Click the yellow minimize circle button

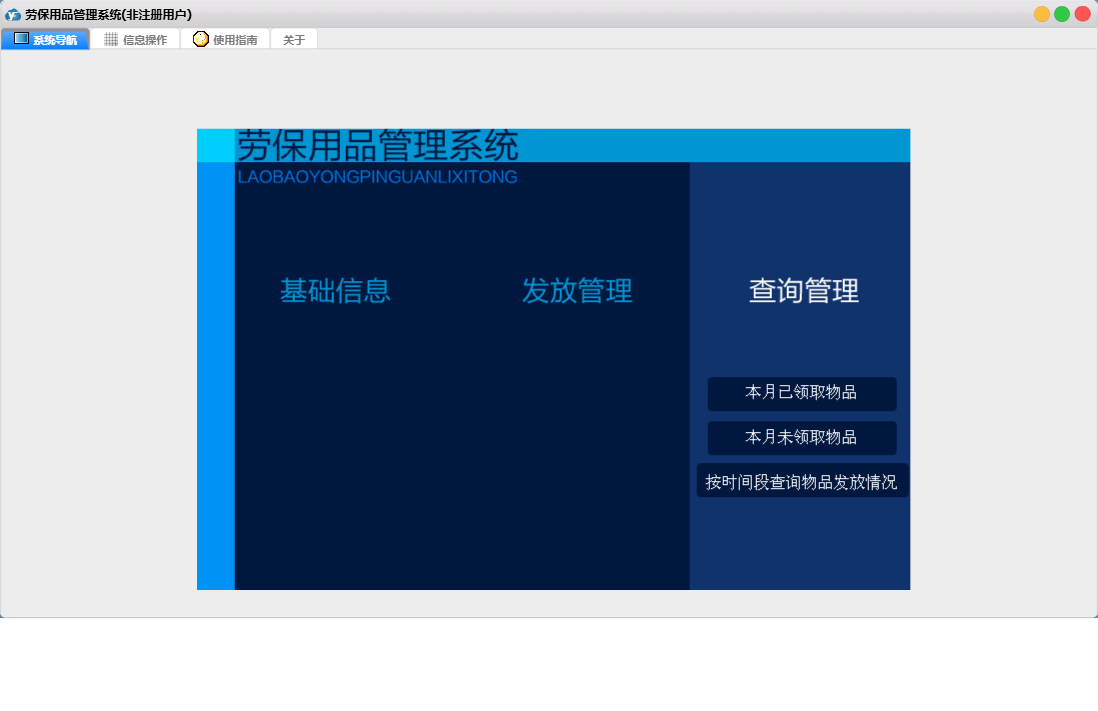(1042, 14)
